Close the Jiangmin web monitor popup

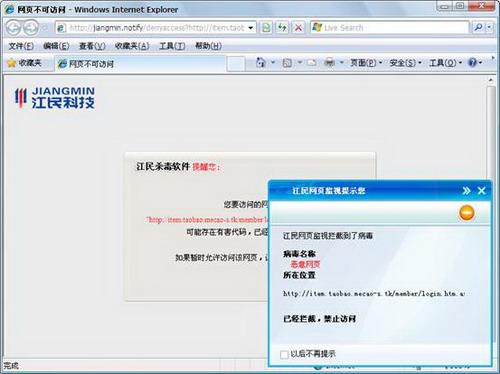[481, 191]
